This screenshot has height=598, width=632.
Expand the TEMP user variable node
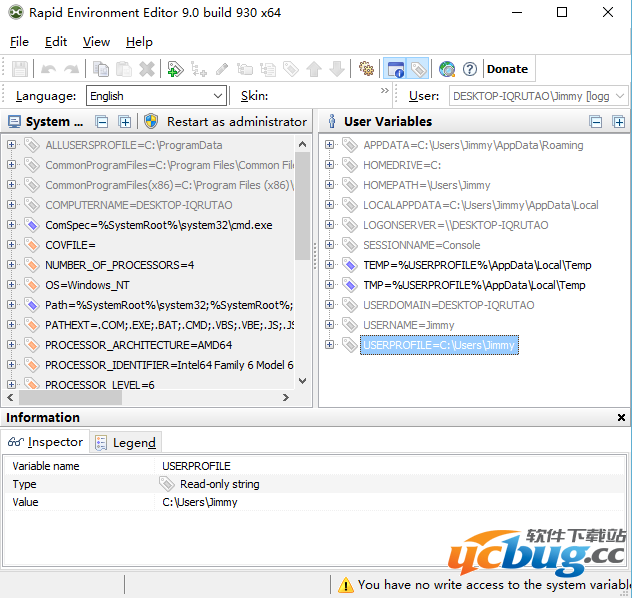point(330,265)
